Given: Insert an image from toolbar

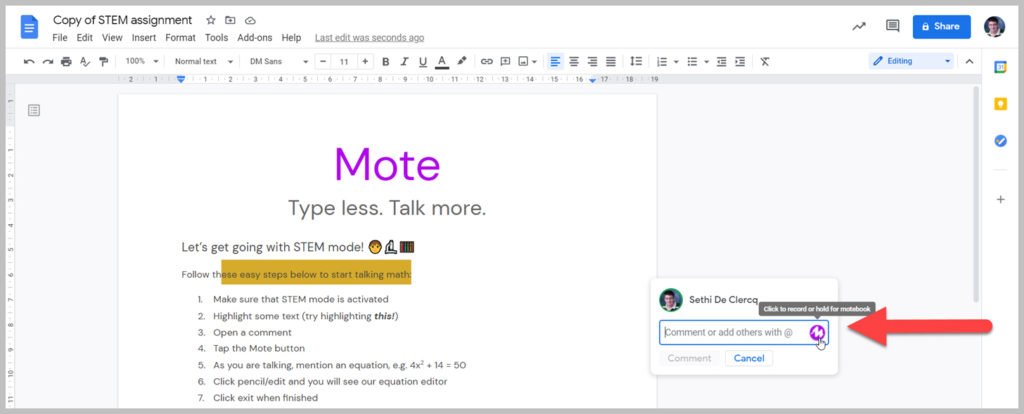Looking at the screenshot, I should point(523,61).
